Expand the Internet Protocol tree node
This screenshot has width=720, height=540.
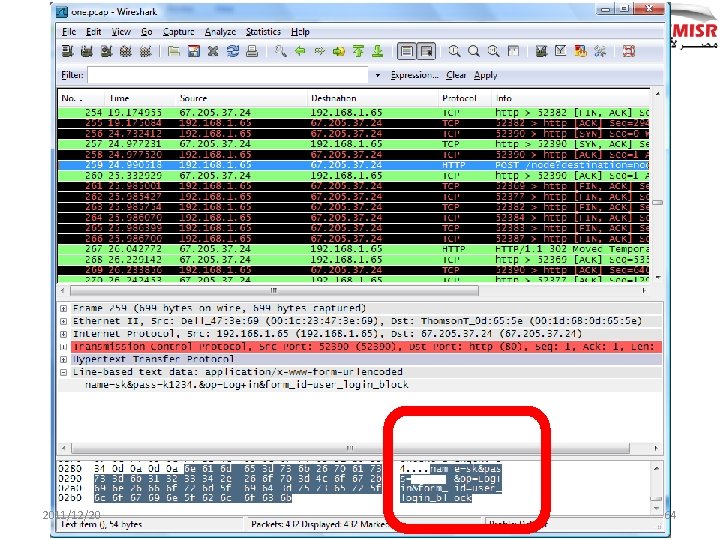coord(64,334)
